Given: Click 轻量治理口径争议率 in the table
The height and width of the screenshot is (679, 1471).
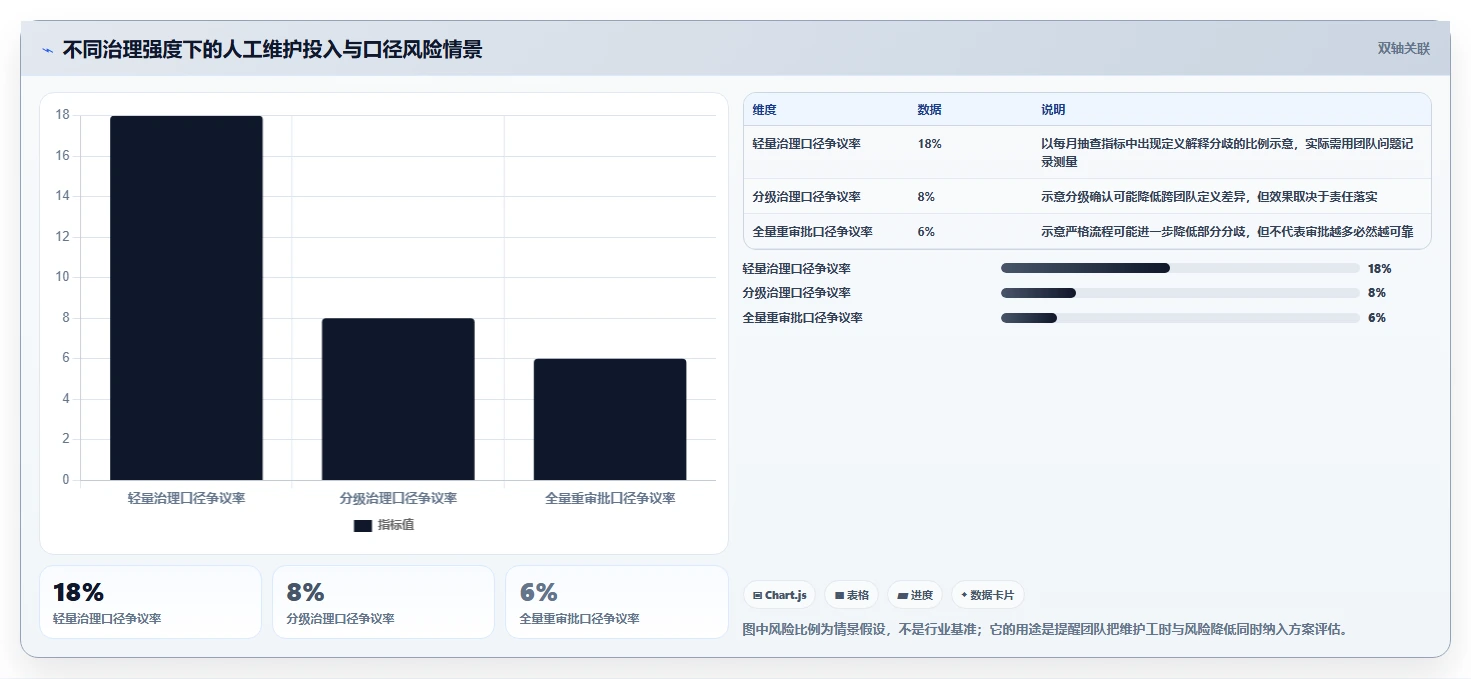Looking at the screenshot, I should click(807, 144).
